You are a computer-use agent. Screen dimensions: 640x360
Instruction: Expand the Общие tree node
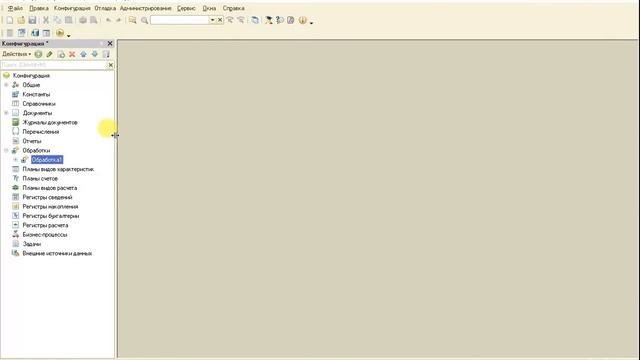click(x=6, y=85)
